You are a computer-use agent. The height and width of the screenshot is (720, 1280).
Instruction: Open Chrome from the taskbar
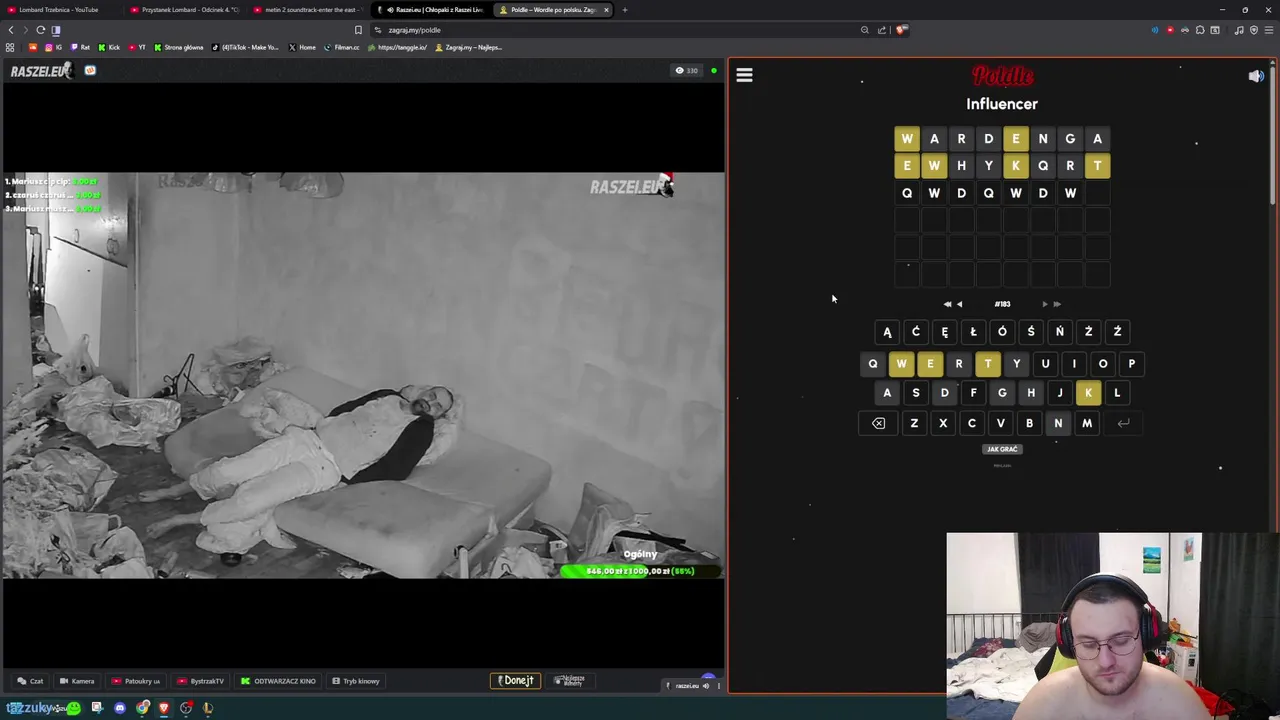point(142,708)
